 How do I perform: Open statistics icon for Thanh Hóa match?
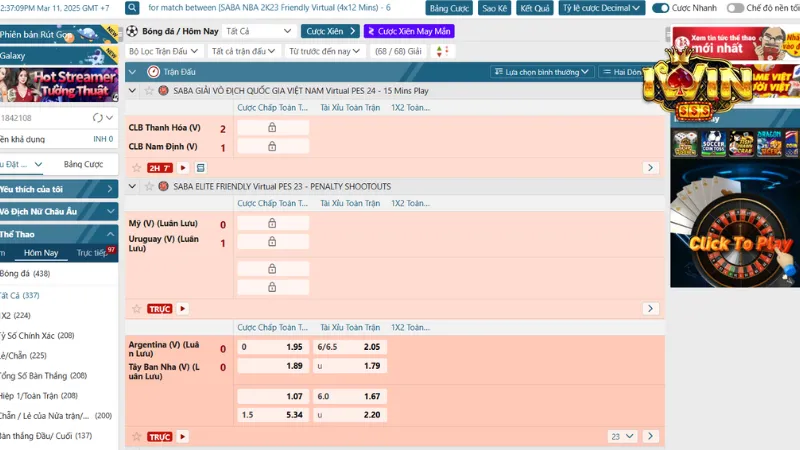point(201,168)
